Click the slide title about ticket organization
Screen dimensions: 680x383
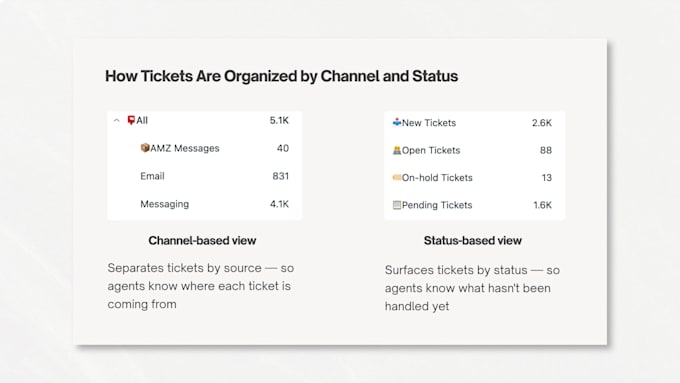pyautogui.click(x=281, y=76)
